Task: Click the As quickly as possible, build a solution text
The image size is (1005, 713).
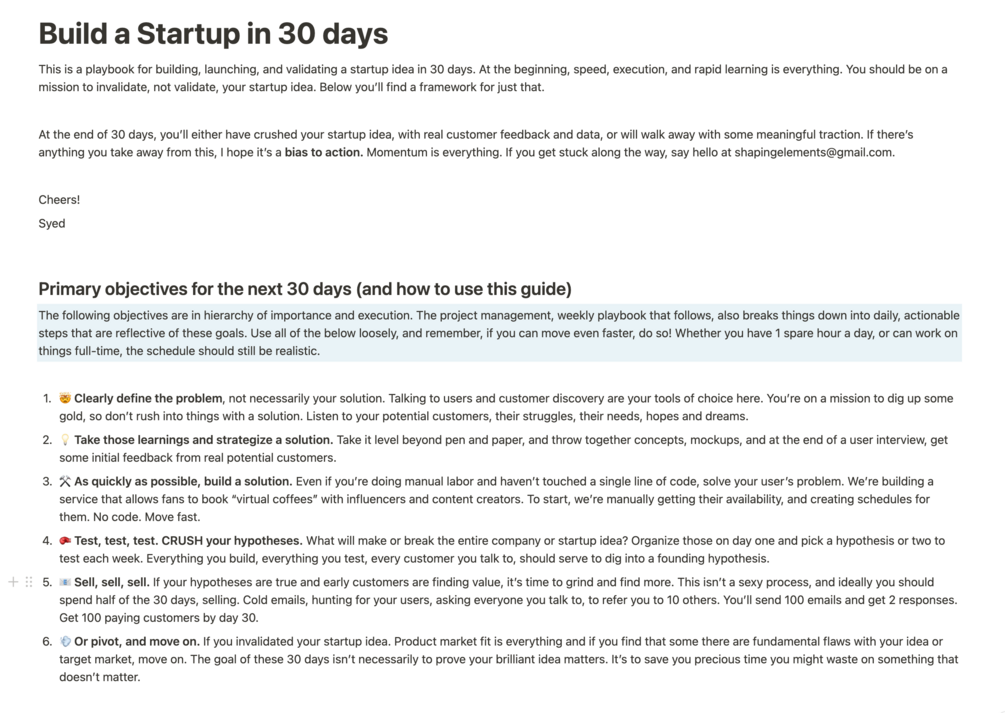Action: point(183,482)
